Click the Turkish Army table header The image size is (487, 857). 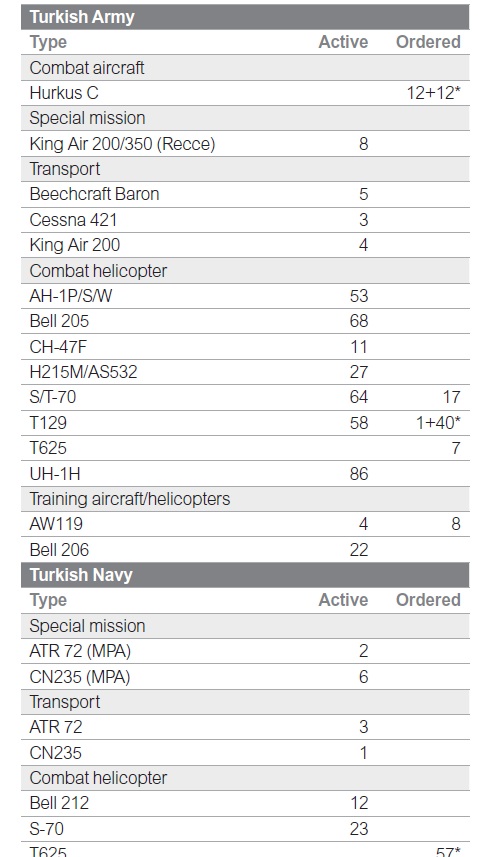[x=245, y=17]
